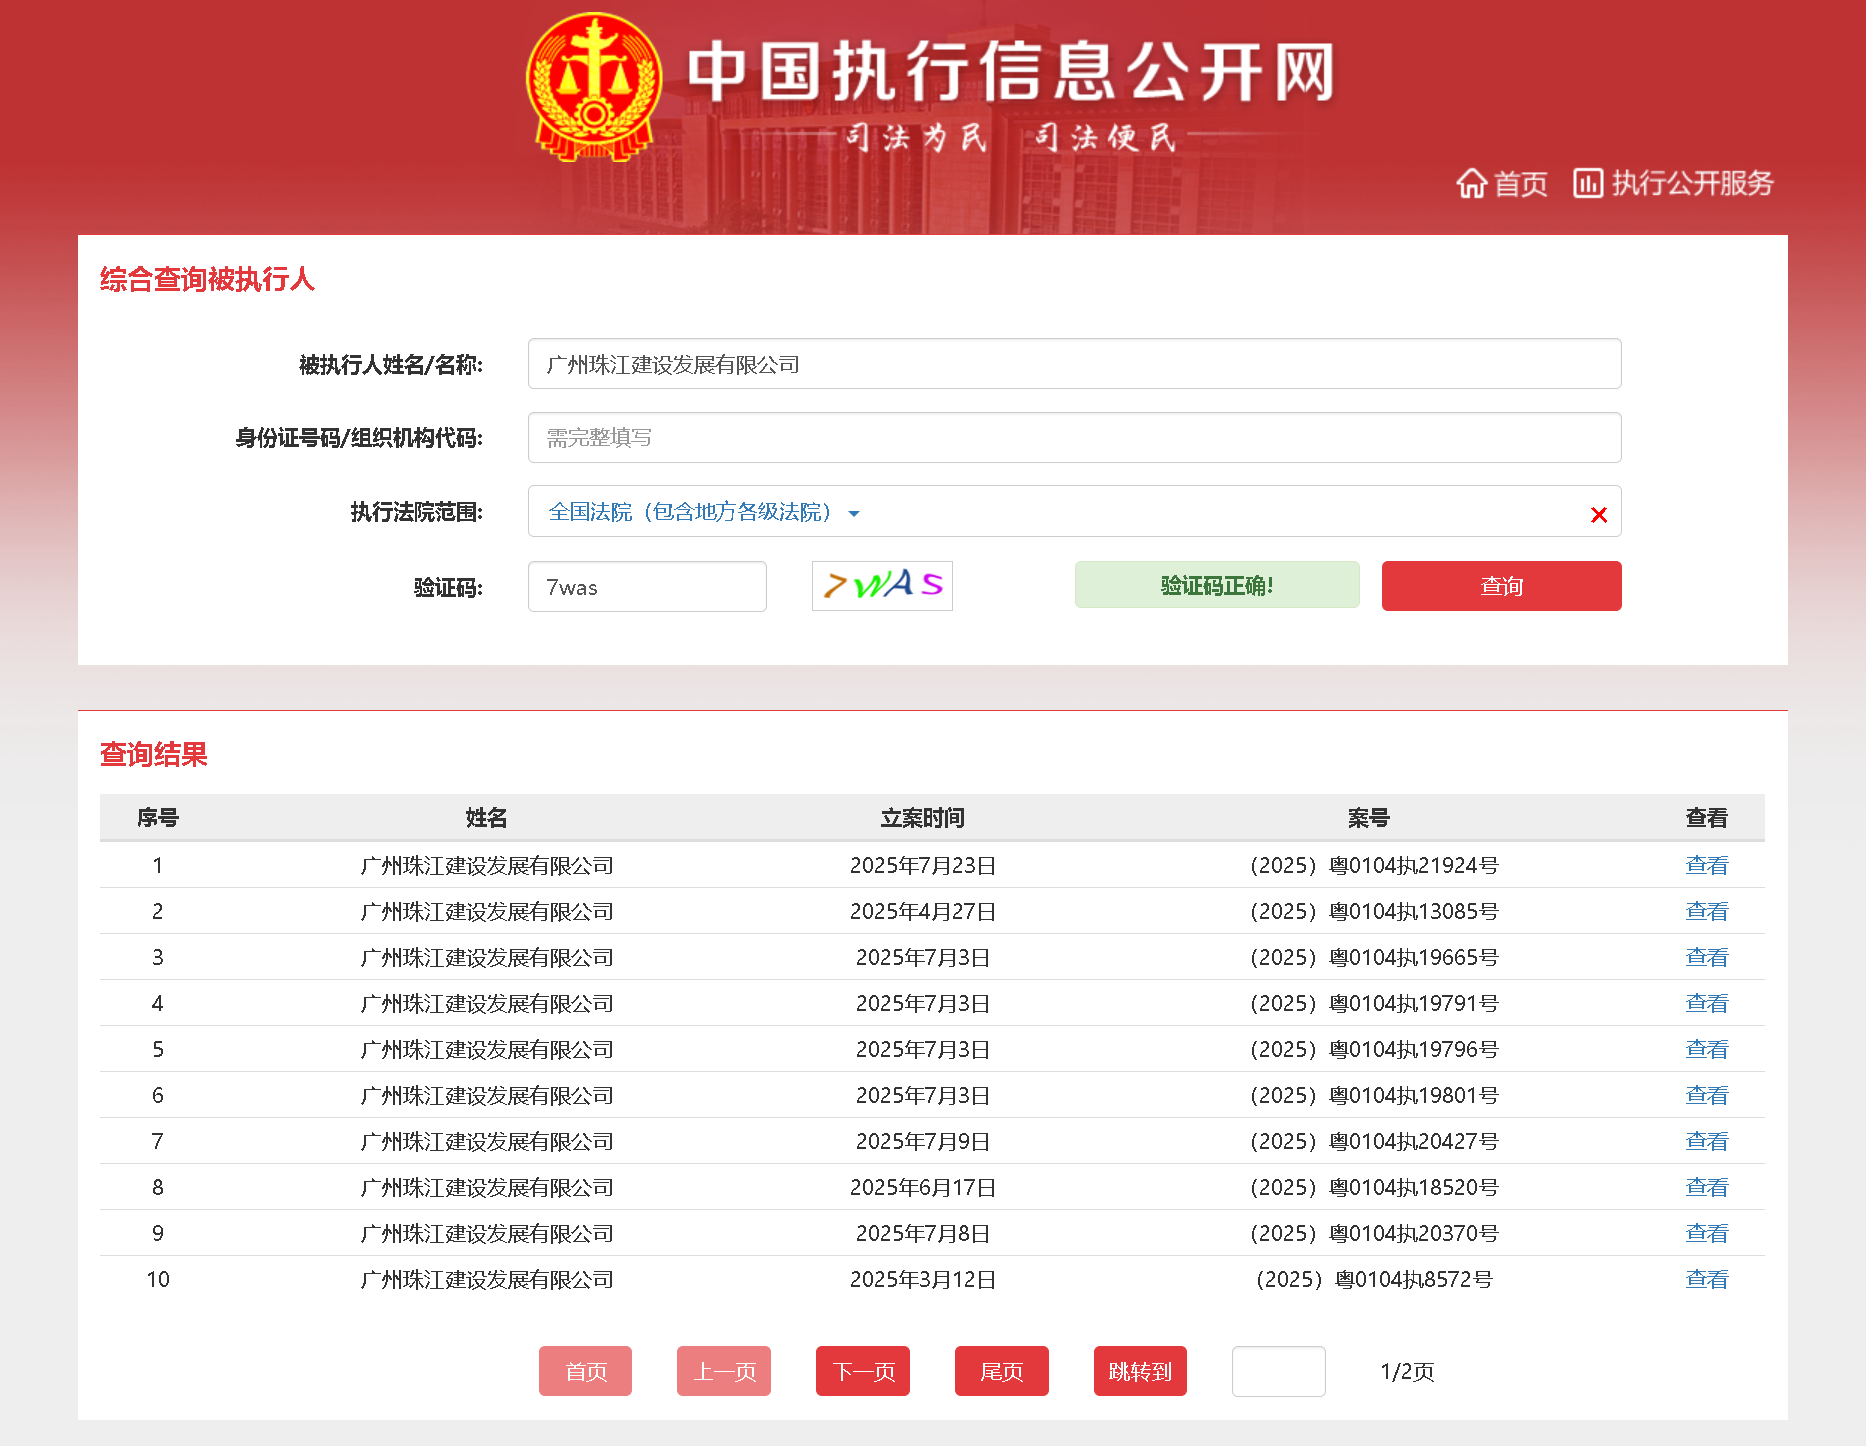Click the 上一页 pagination button
The height and width of the screenshot is (1446, 1866).
(x=724, y=1371)
